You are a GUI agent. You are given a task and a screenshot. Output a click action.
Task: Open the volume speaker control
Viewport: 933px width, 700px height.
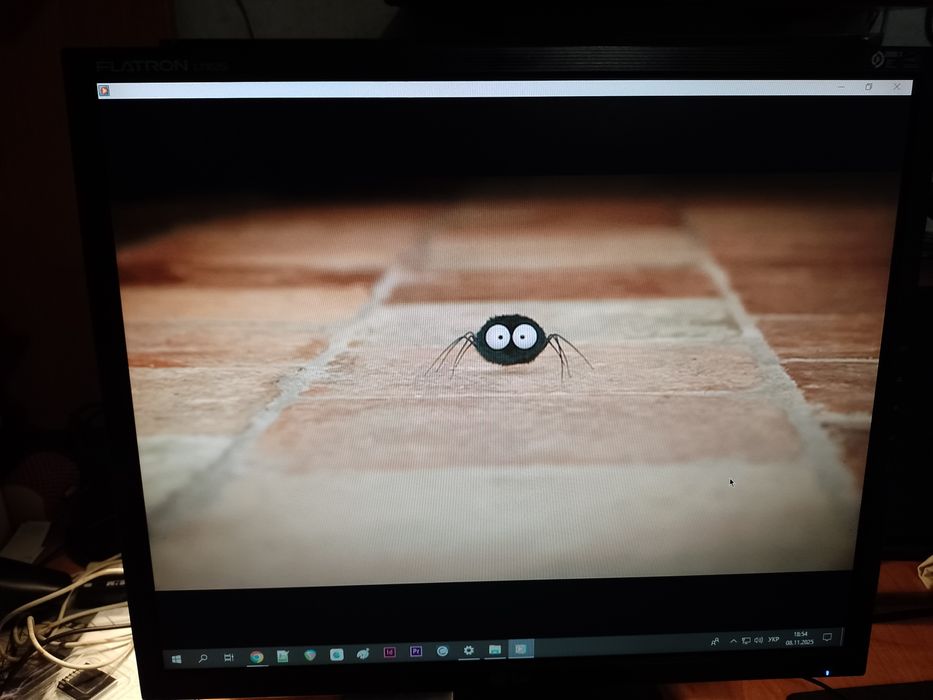coord(759,640)
